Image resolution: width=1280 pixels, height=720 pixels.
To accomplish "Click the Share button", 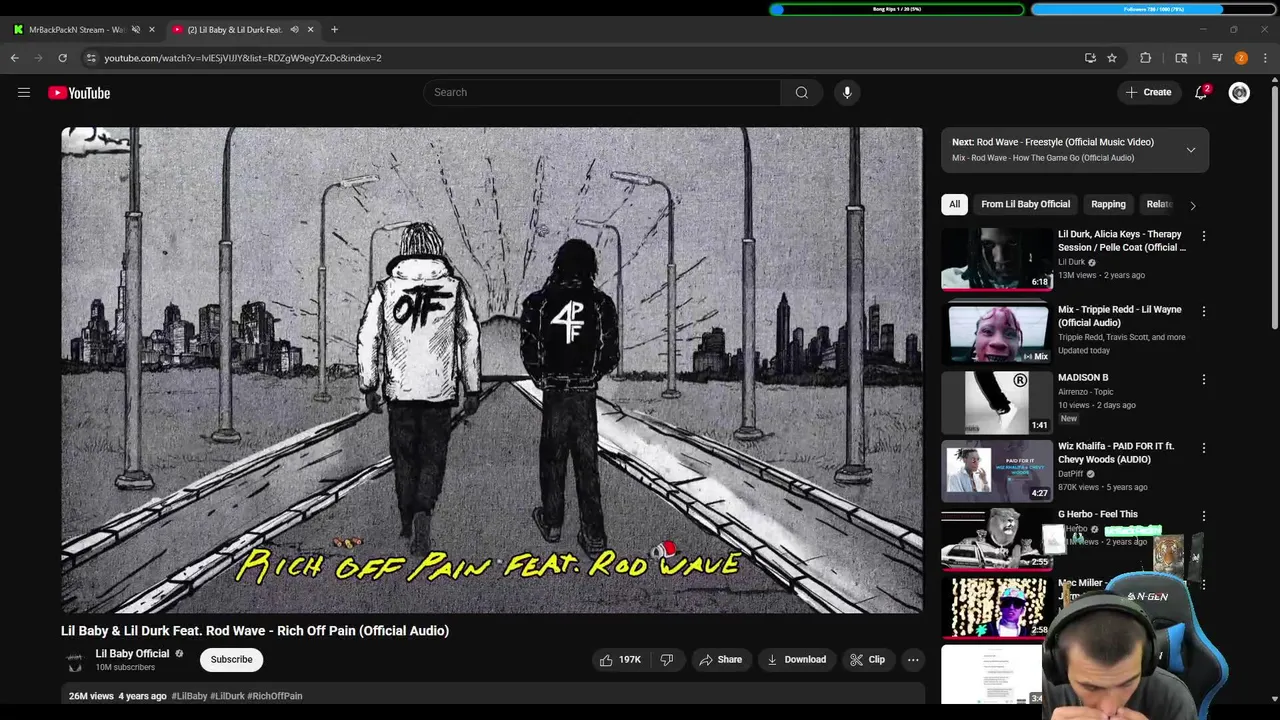I will tap(720, 660).
